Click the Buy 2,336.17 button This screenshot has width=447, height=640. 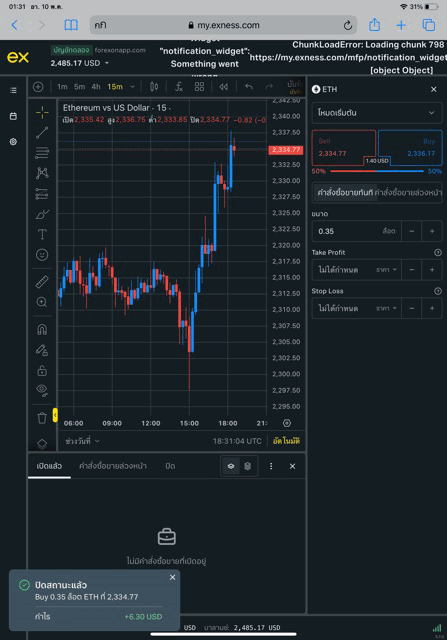(x=410, y=147)
